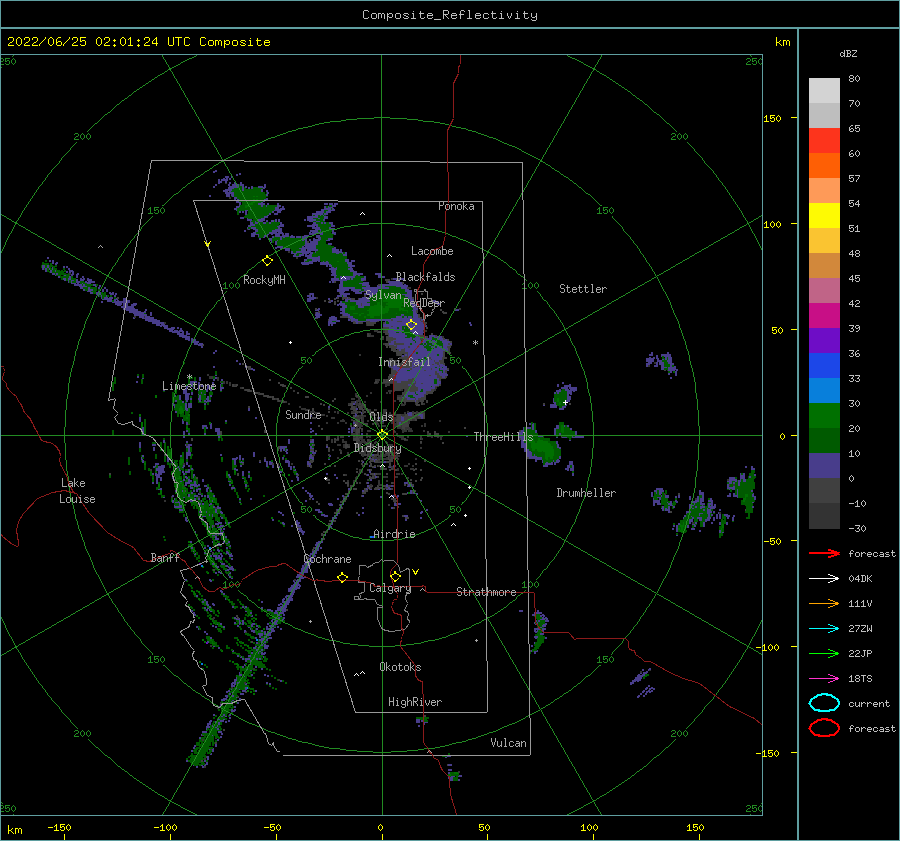Click the RedDeer city label
The height and width of the screenshot is (841, 900).
pyautogui.click(x=424, y=303)
